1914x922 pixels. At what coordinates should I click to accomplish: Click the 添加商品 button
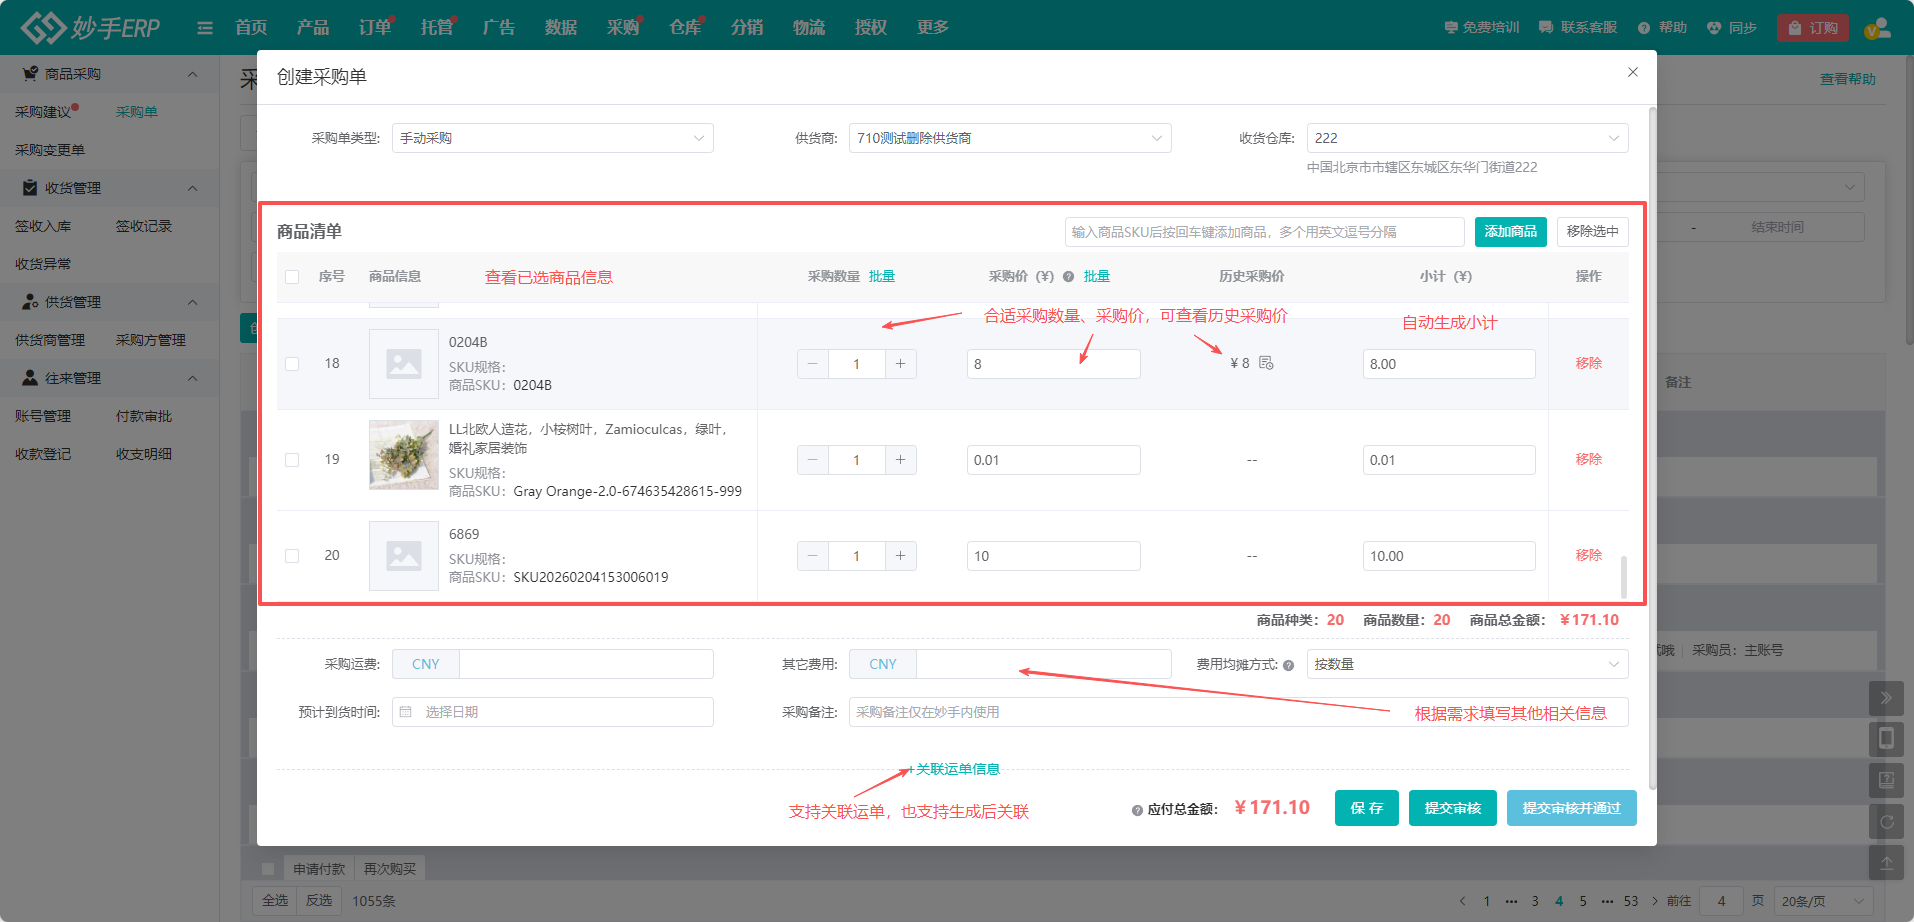[1510, 232]
